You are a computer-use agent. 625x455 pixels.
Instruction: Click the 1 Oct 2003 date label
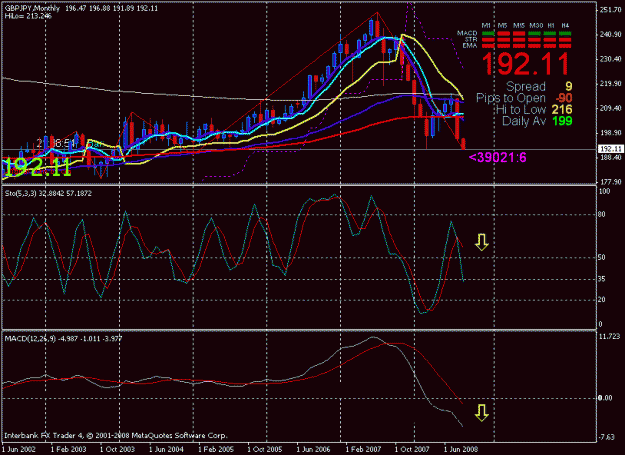117,449
